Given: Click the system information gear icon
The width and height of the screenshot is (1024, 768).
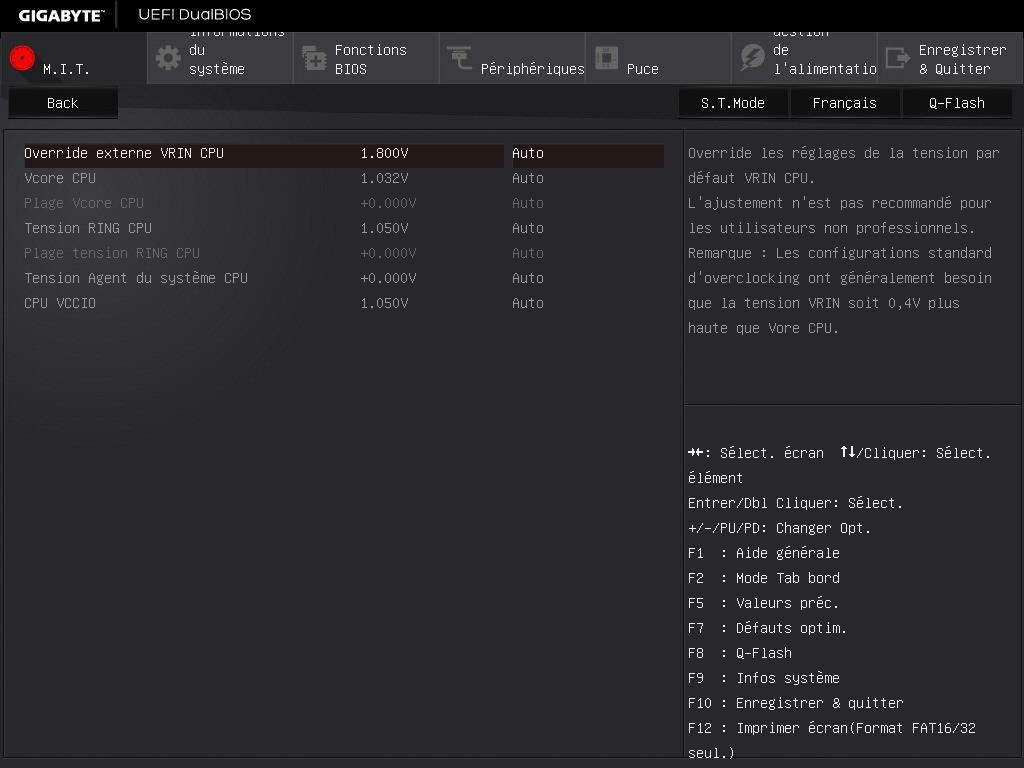Looking at the screenshot, I should 168,58.
